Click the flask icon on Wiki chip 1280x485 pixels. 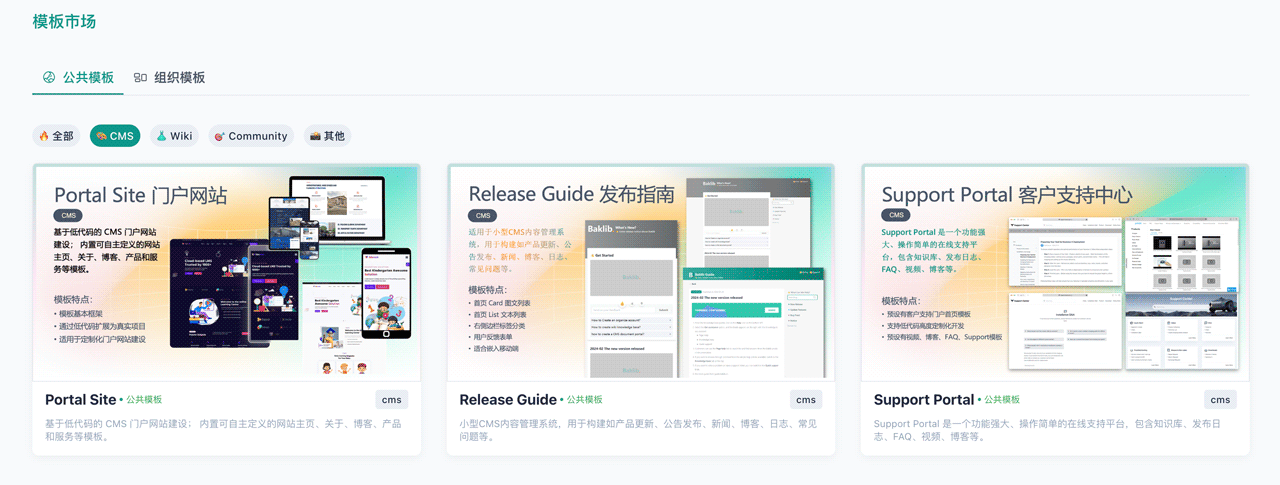click(x=161, y=136)
